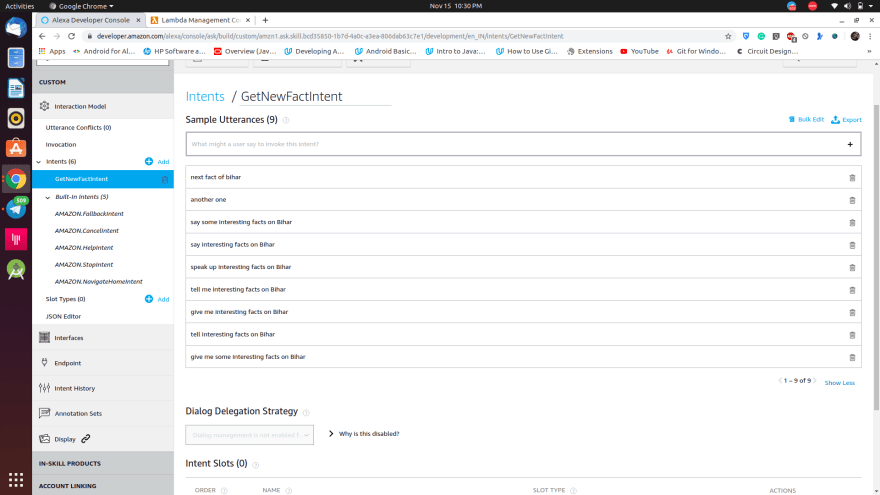
Task: Go back to previous page
Action: (42, 36)
